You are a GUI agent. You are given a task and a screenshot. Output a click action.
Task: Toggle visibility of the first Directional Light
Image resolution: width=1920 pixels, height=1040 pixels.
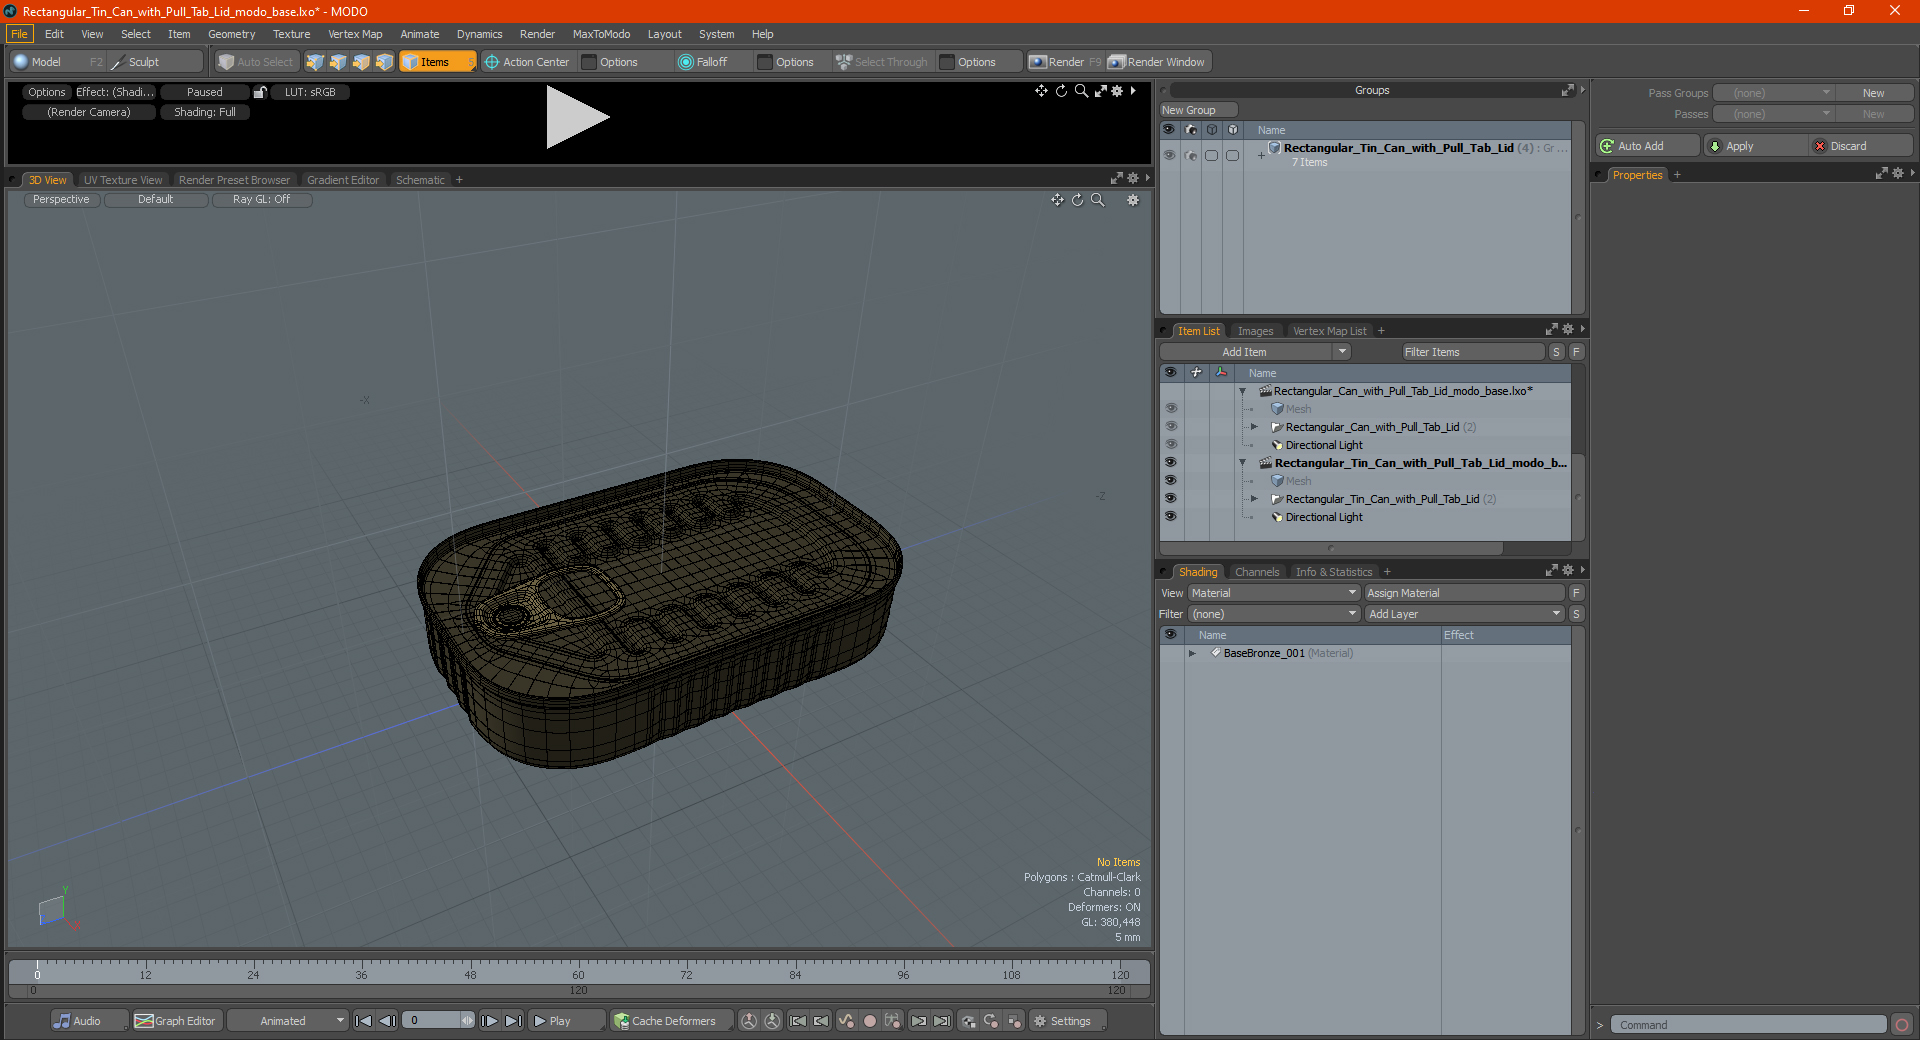[1170, 445]
